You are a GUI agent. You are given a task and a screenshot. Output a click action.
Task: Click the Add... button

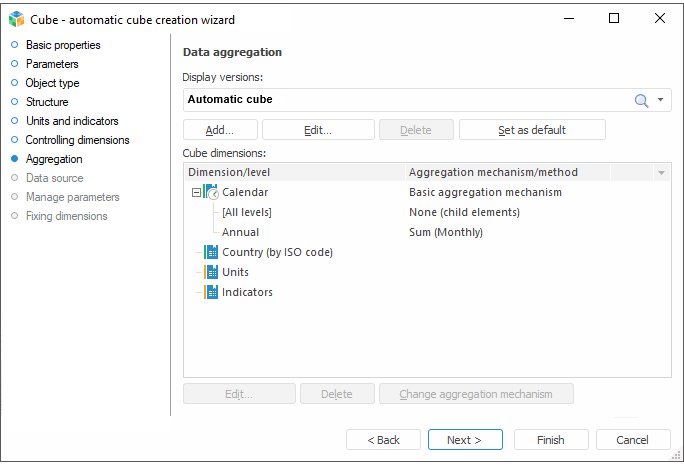(x=220, y=130)
